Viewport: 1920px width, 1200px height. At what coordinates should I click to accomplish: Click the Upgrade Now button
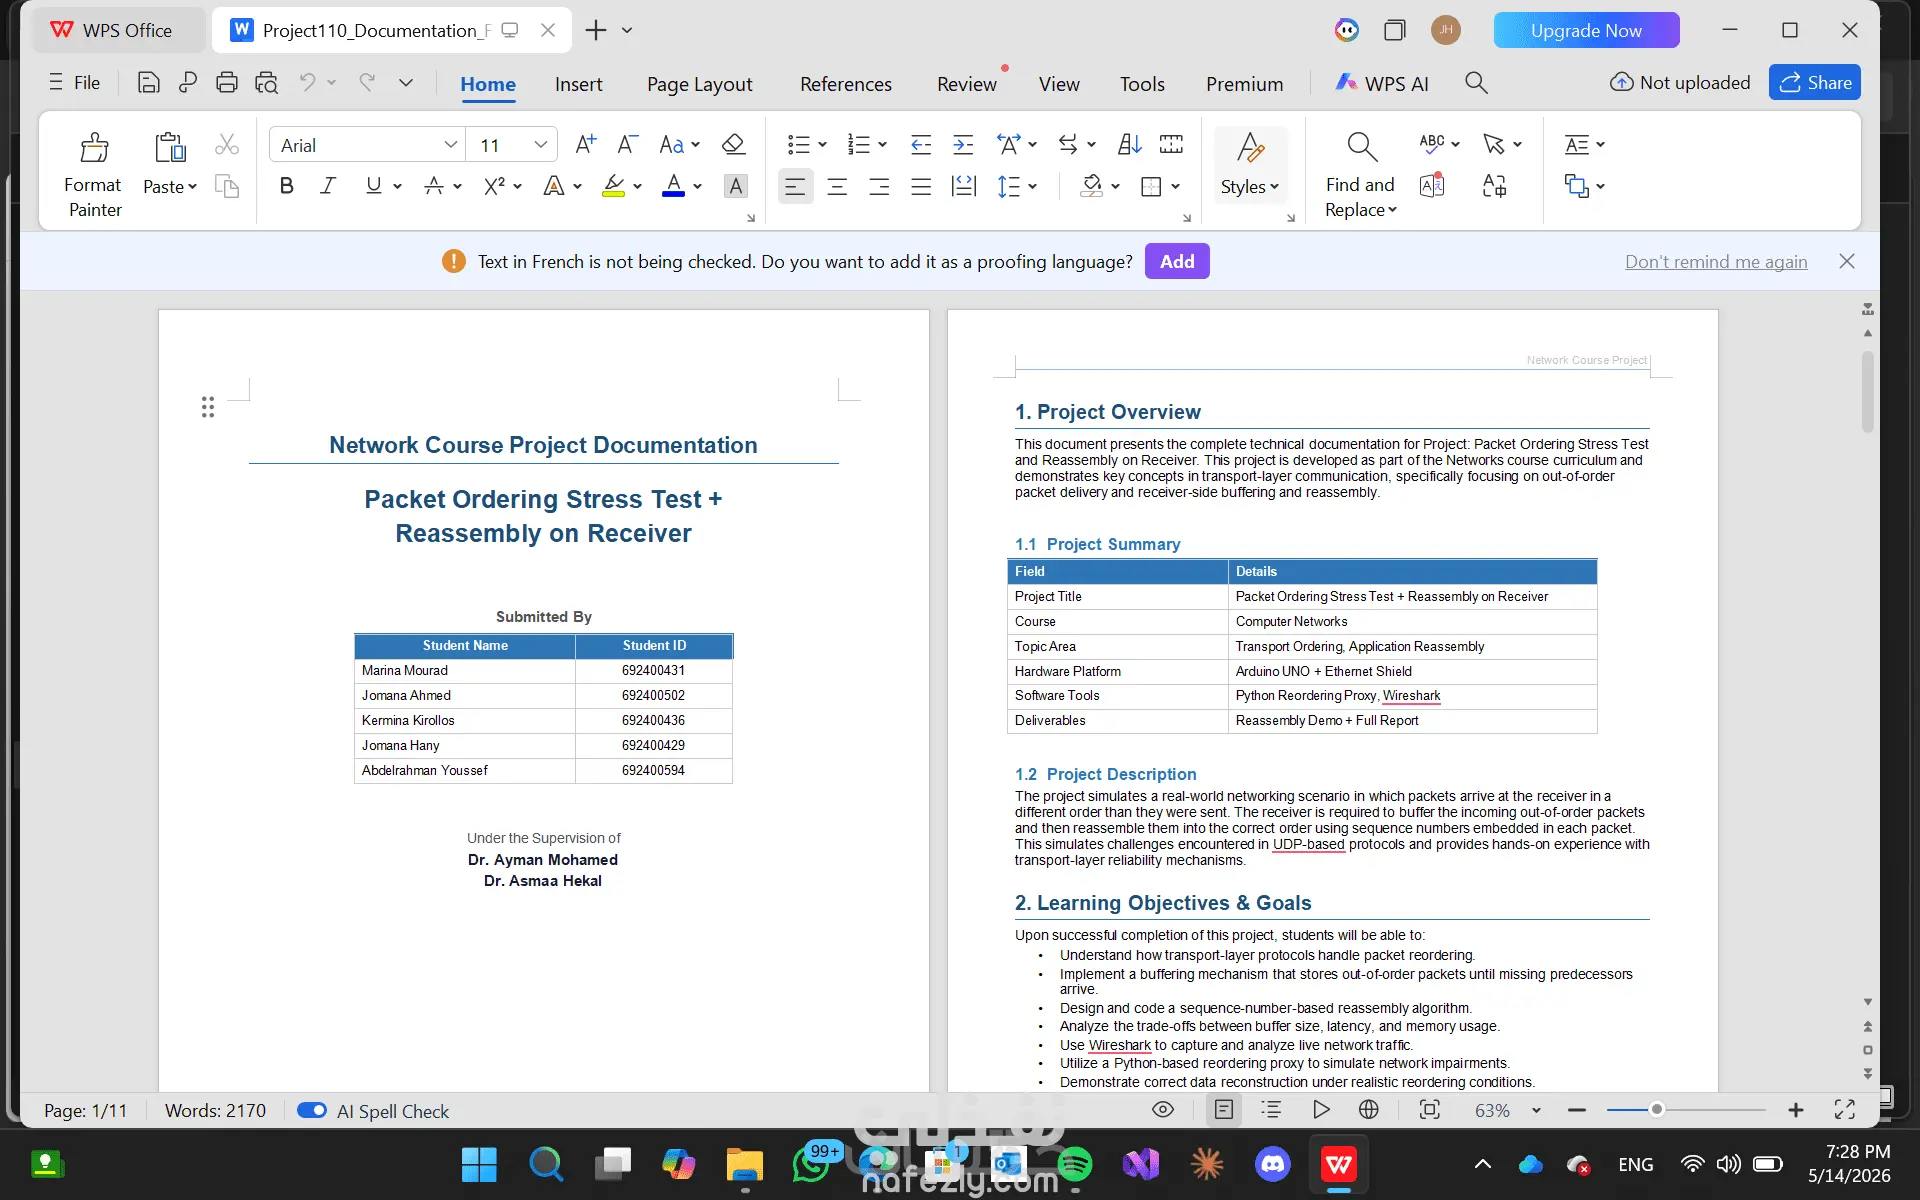pos(1586,30)
